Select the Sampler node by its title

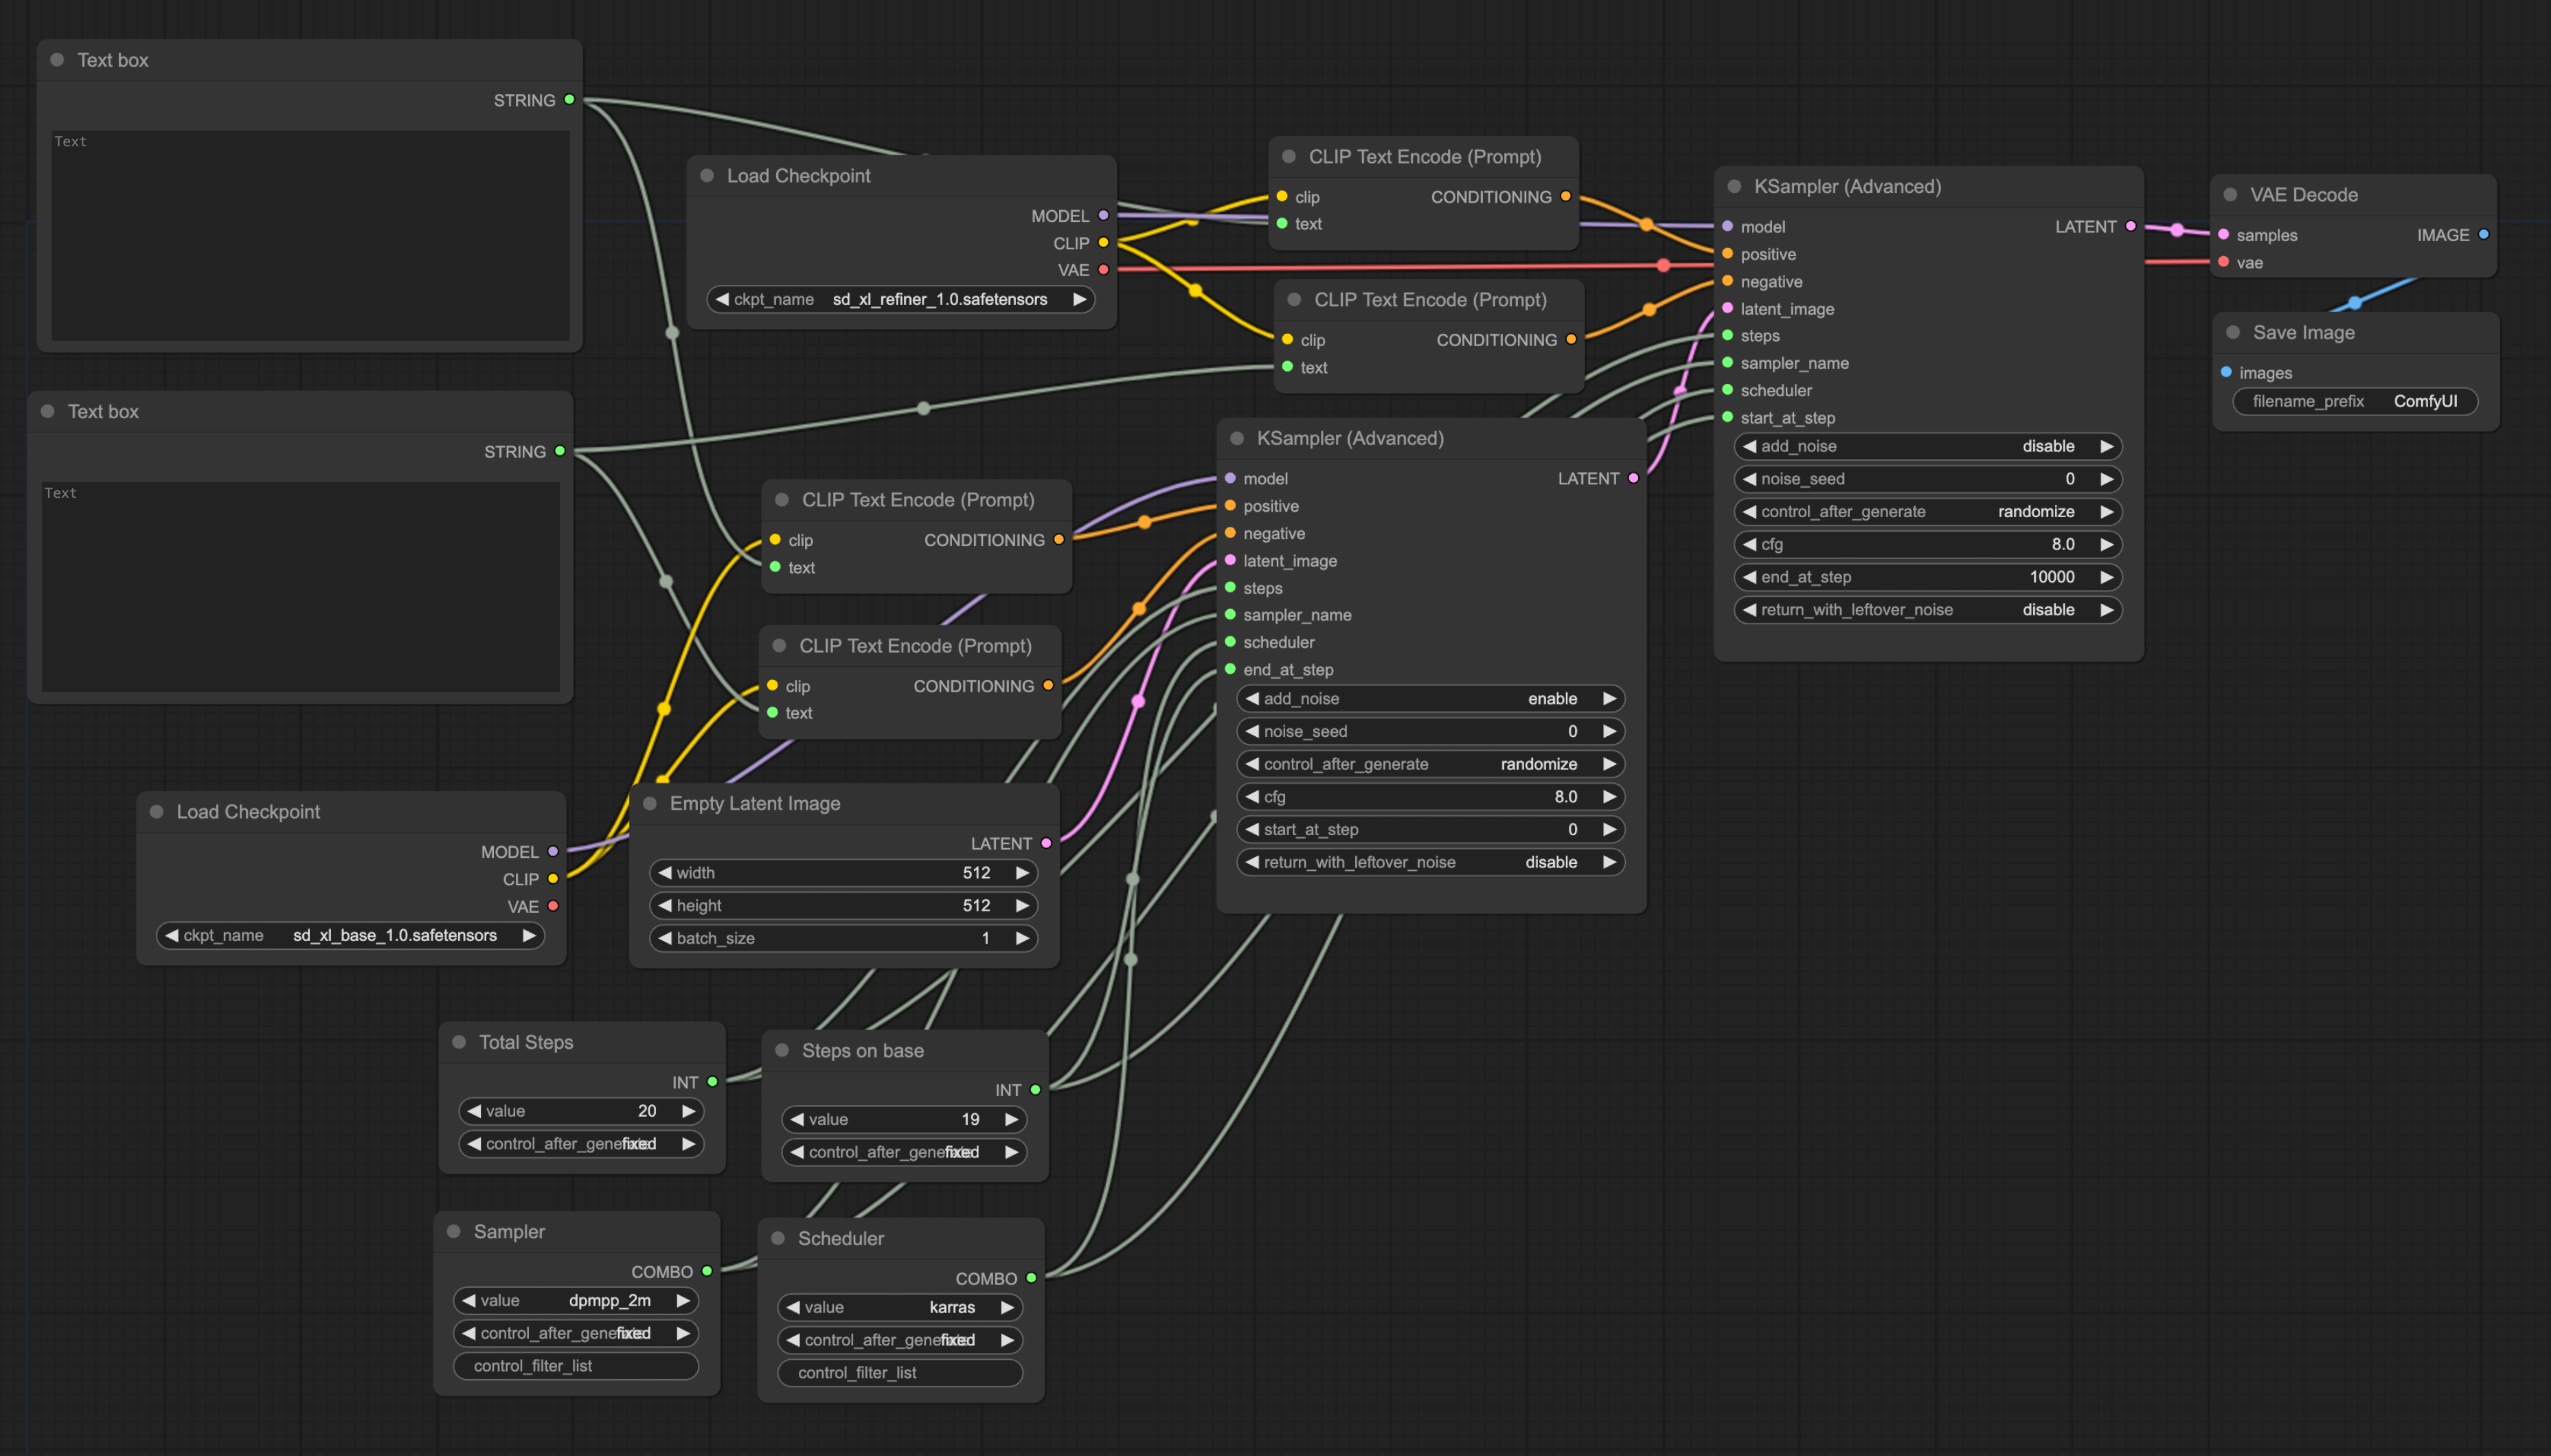pyautogui.click(x=509, y=1231)
